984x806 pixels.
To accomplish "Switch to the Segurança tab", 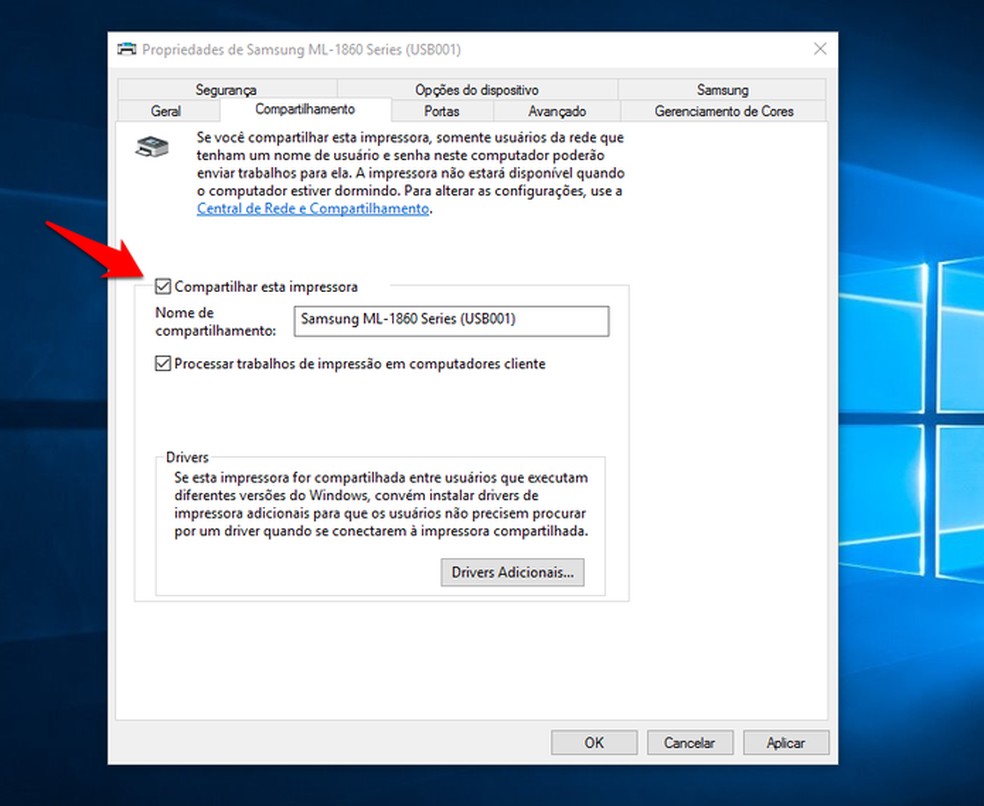I will tap(226, 90).
